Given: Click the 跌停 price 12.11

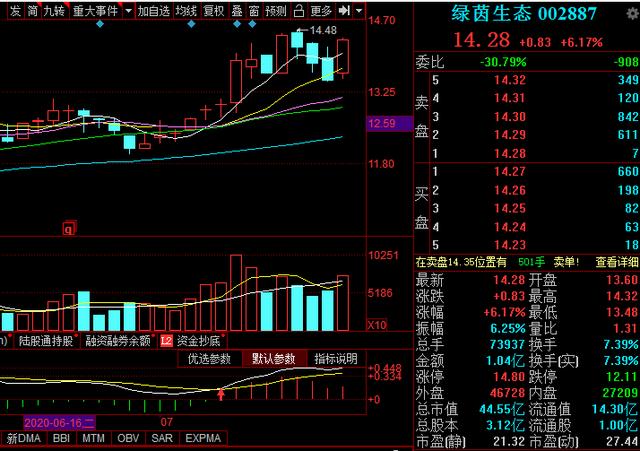Looking at the screenshot, I should click(622, 377).
